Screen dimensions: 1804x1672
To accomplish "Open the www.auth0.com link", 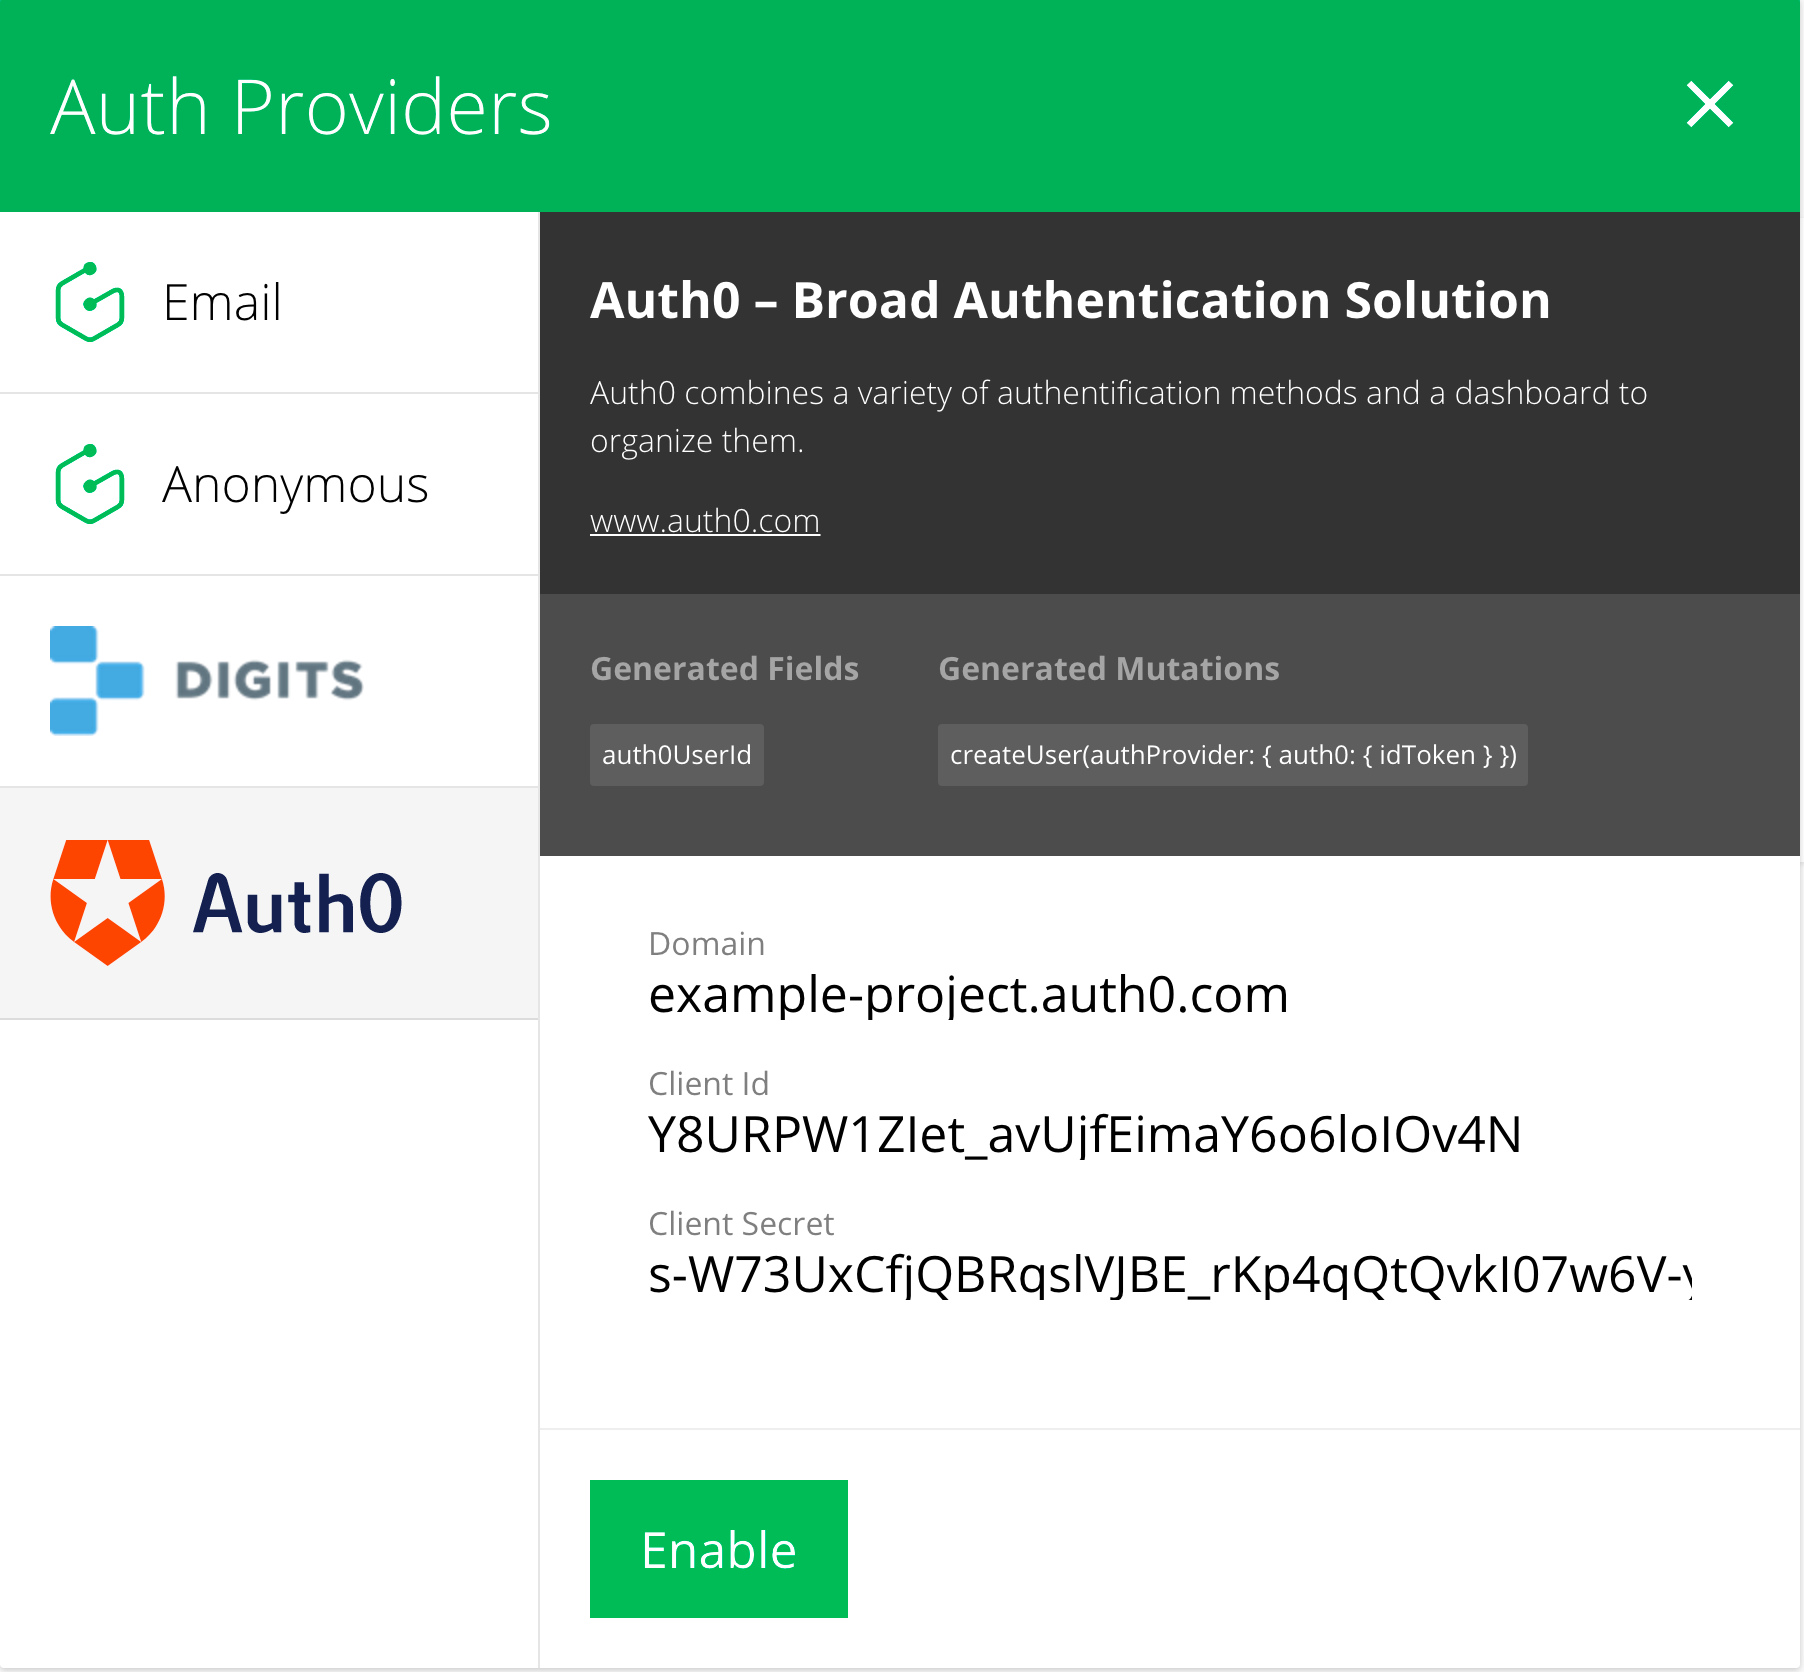I will click(x=704, y=520).
